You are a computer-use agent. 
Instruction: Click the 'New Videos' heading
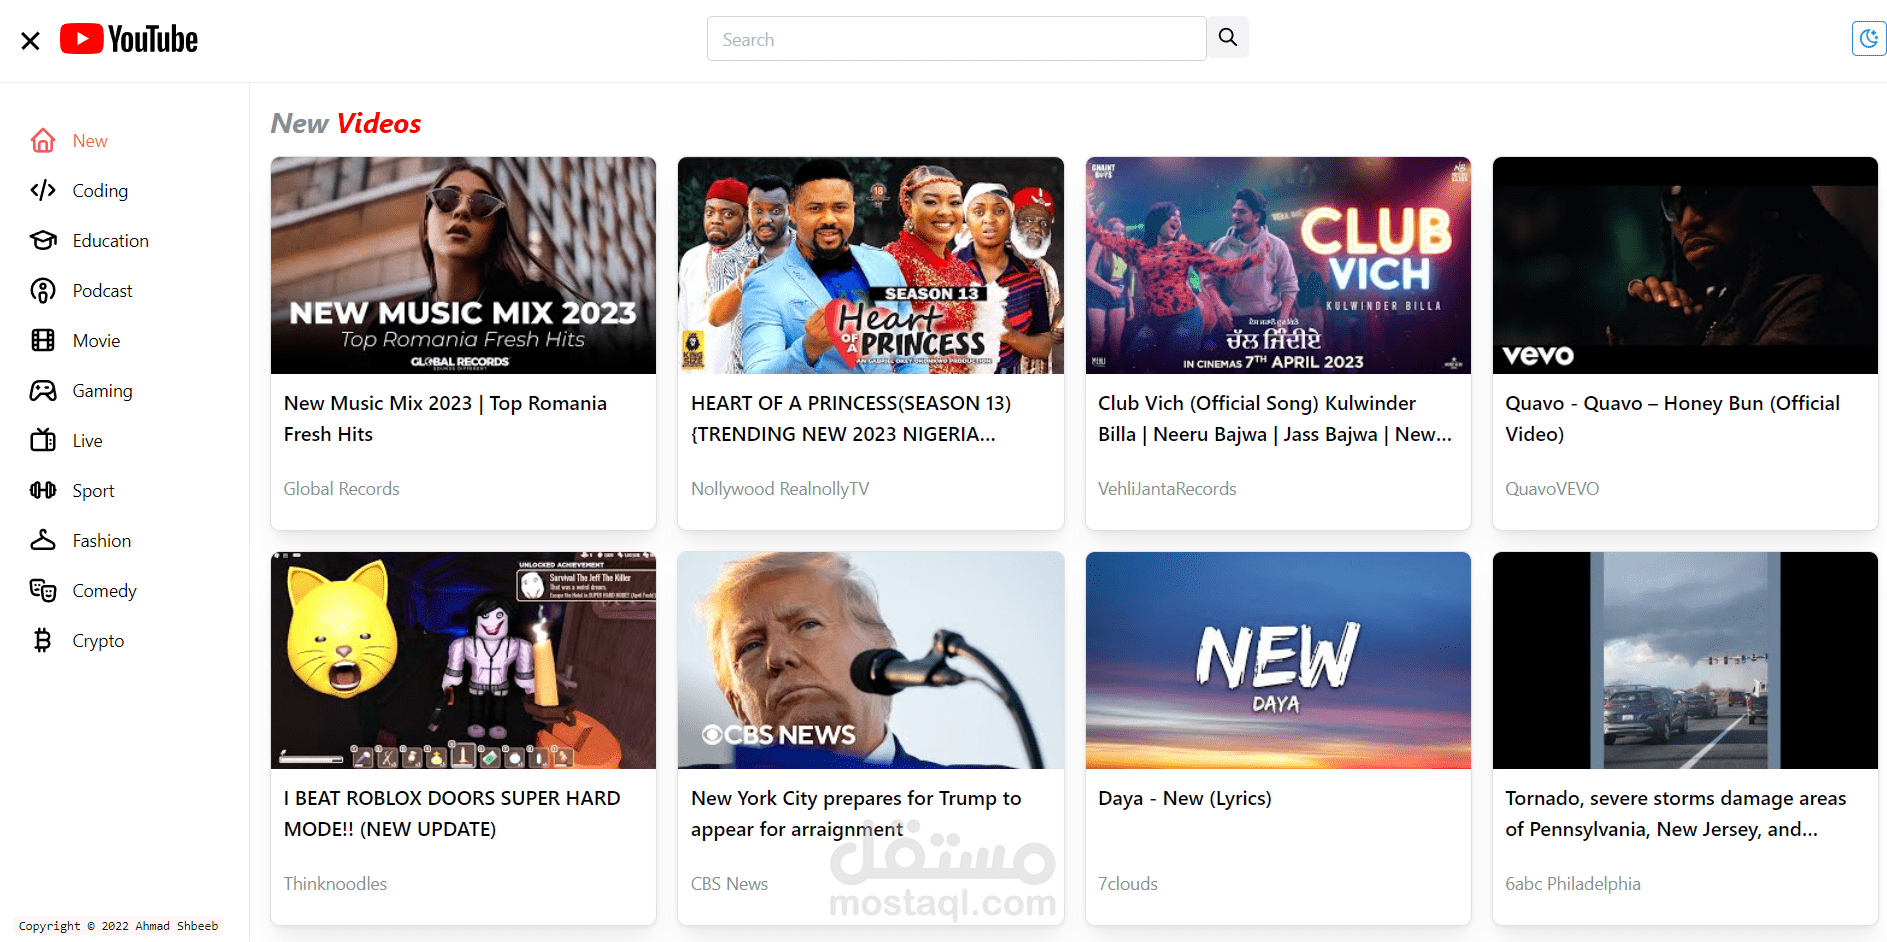[346, 123]
